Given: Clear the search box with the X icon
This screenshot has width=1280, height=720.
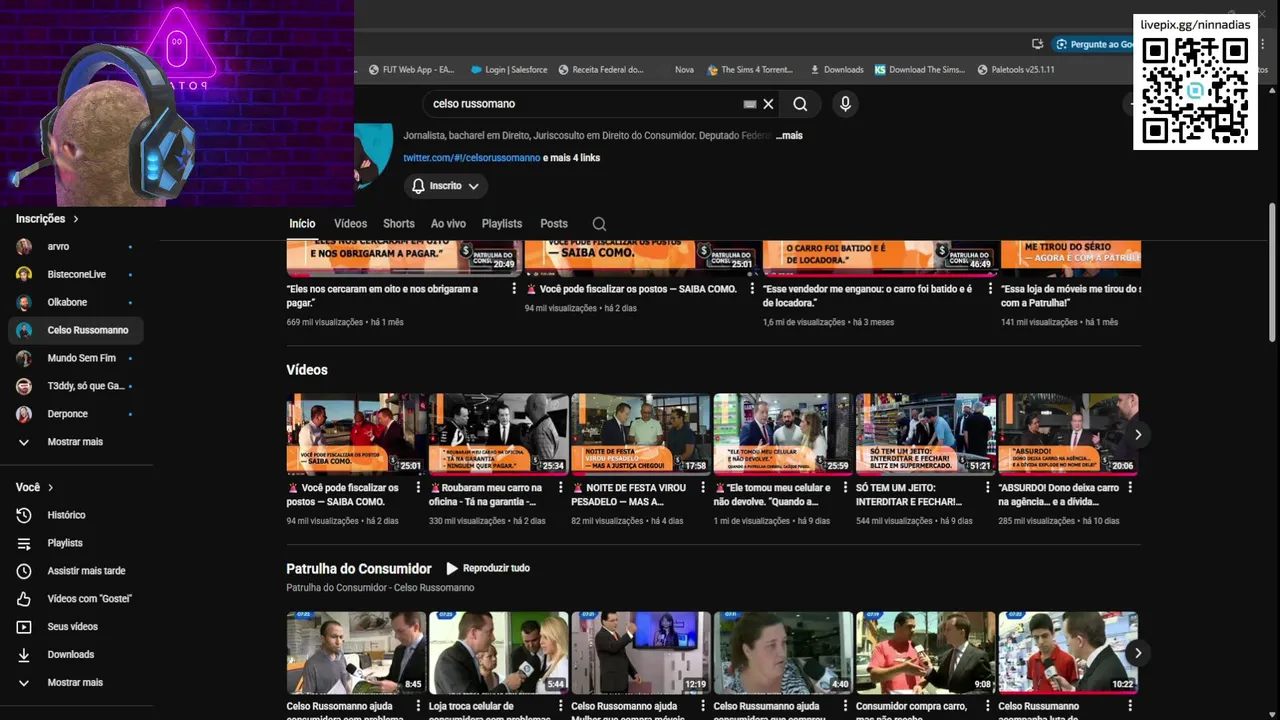Looking at the screenshot, I should [768, 104].
